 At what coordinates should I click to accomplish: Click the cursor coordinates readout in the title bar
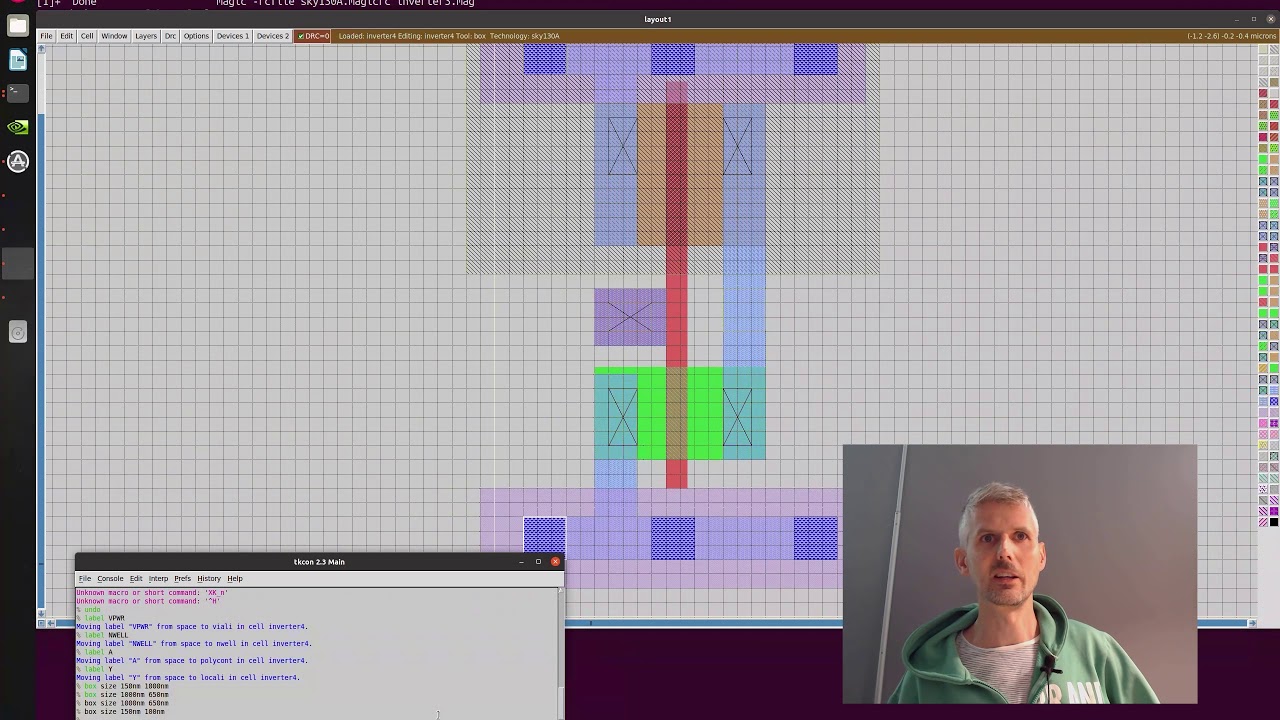1231,36
